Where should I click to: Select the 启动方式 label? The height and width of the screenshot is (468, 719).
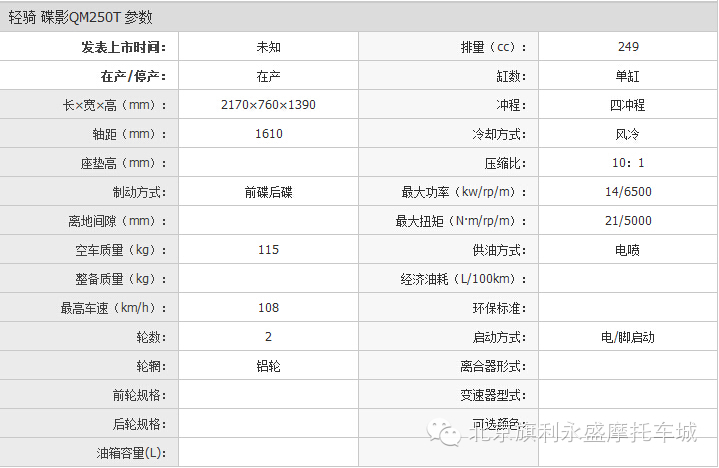tap(499, 337)
